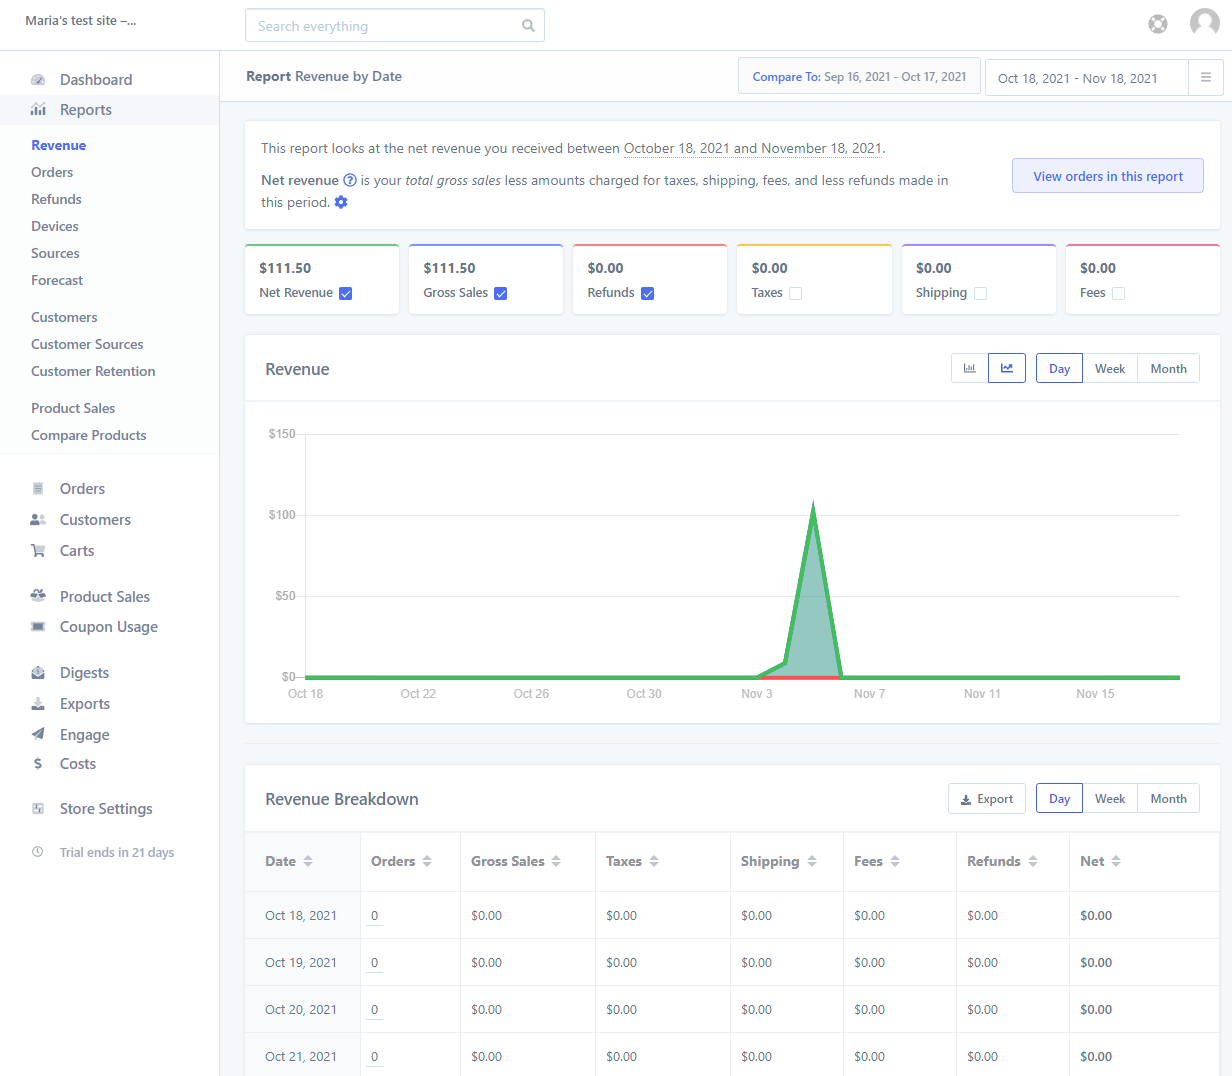The image size is (1232, 1076).
Task: Click View orders in this report
Action: [x=1108, y=176]
